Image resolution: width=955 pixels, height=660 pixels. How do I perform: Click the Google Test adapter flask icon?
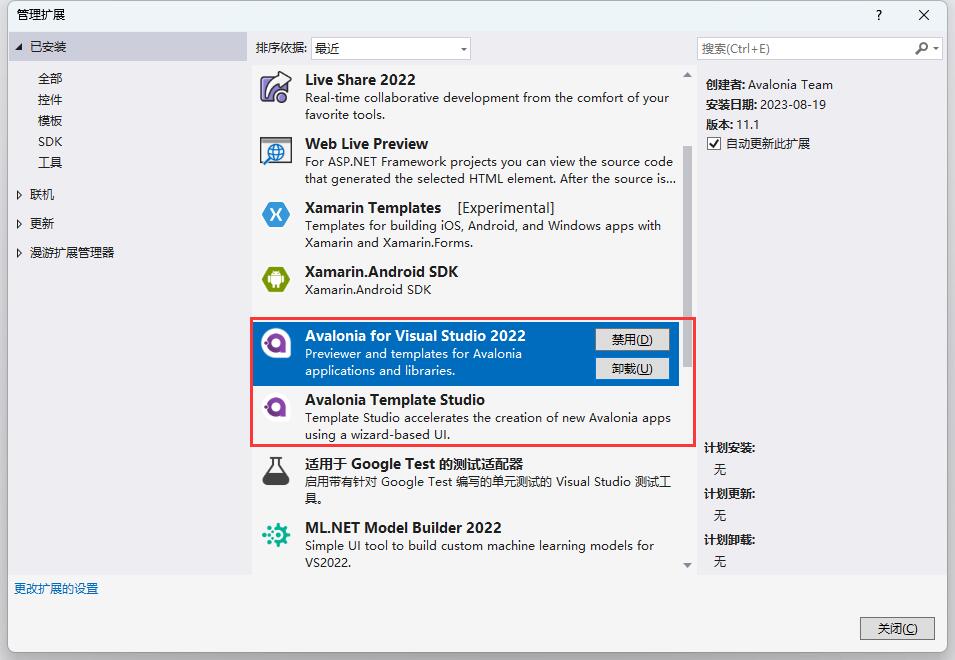[276, 471]
